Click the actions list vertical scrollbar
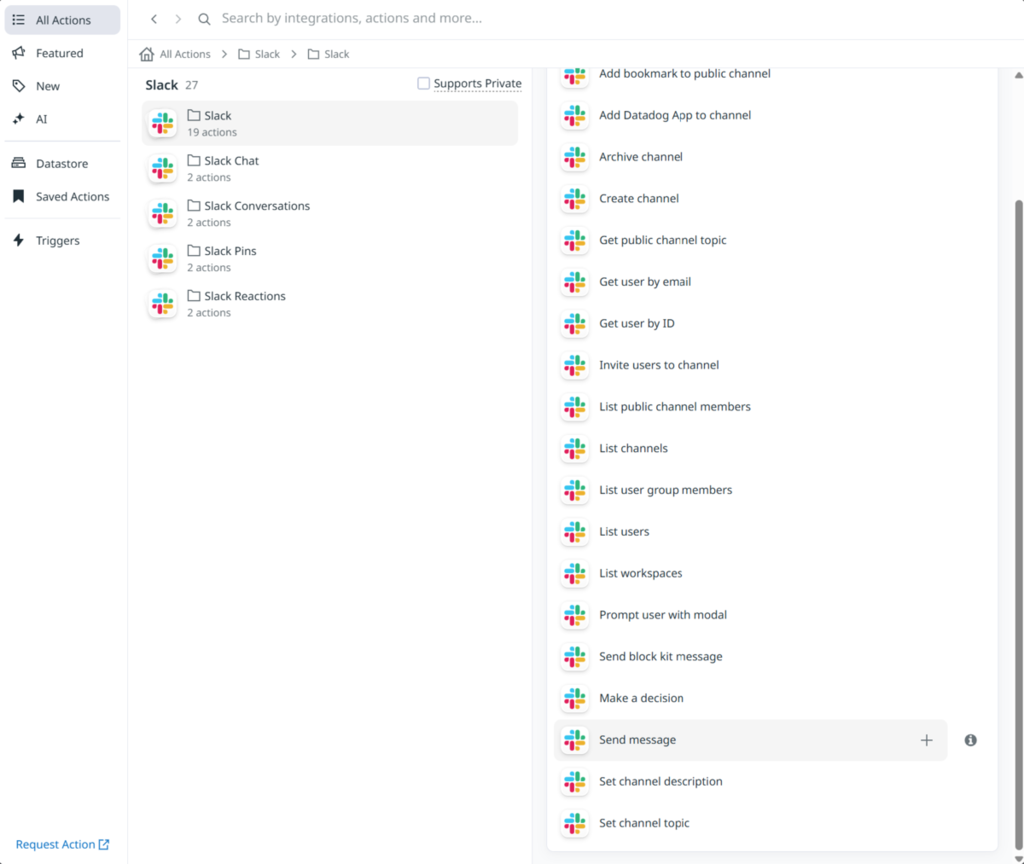The width and height of the screenshot is (1024, 864). pos(1018,522)
